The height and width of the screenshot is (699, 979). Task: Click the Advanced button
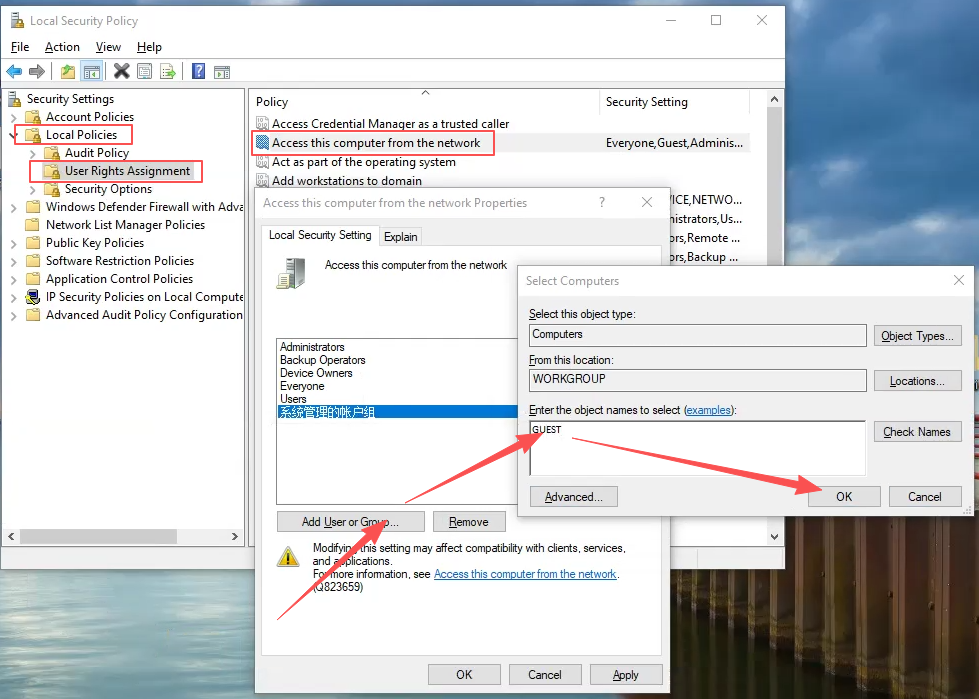(x=574, y=497)
